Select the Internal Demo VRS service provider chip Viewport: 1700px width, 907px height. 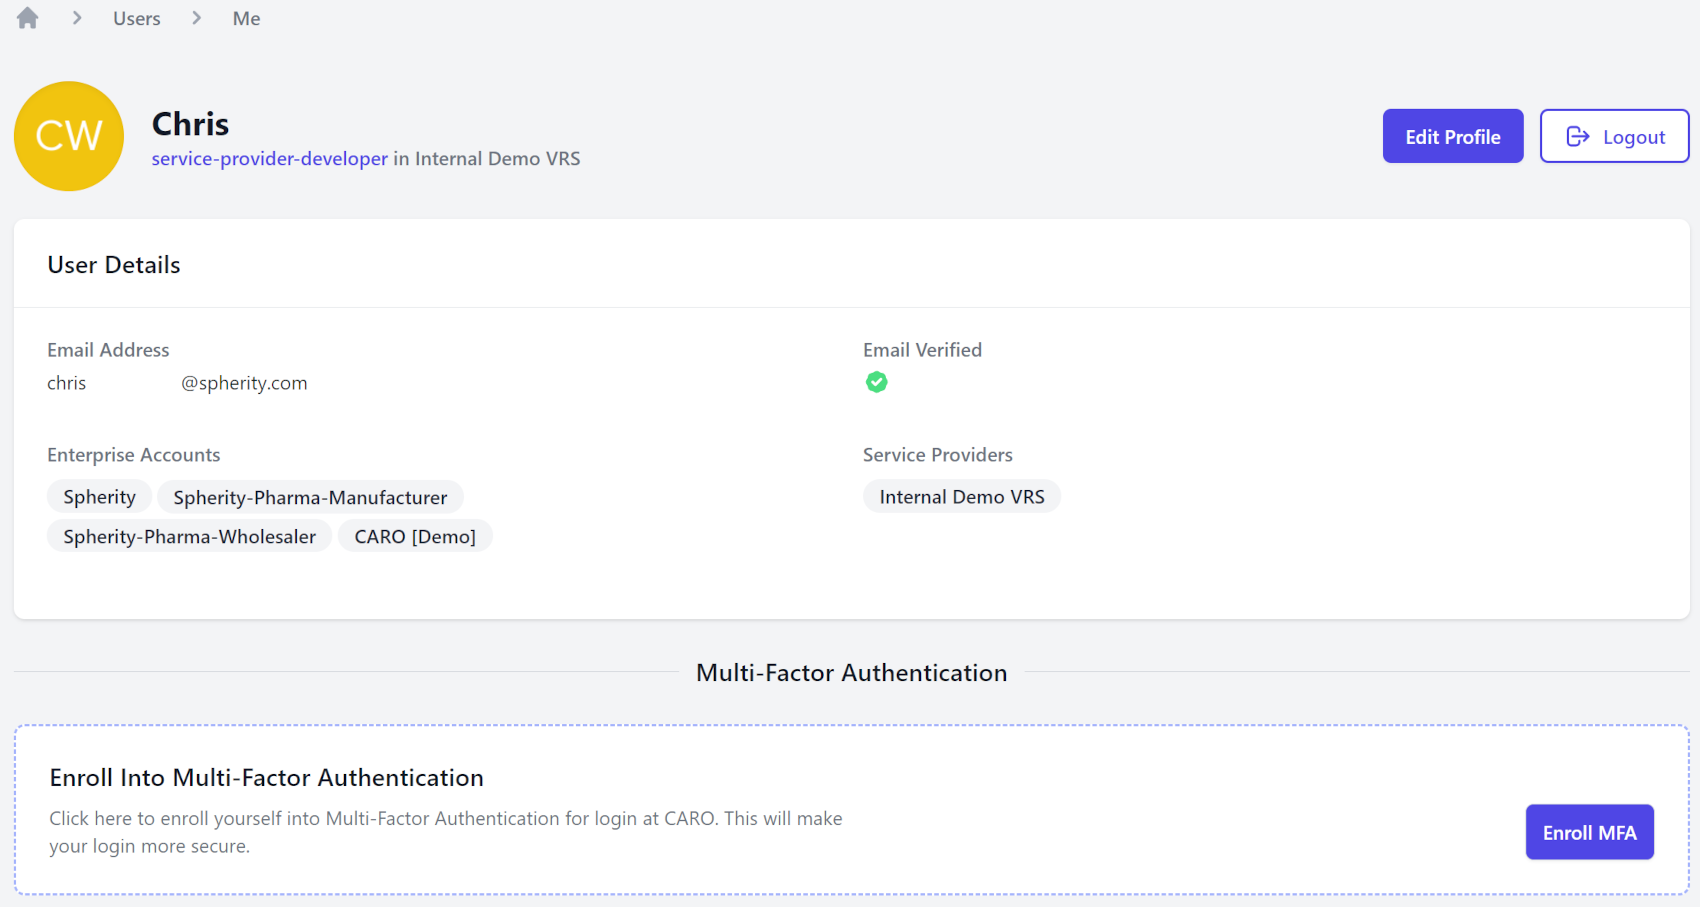(x=961, y=496)
